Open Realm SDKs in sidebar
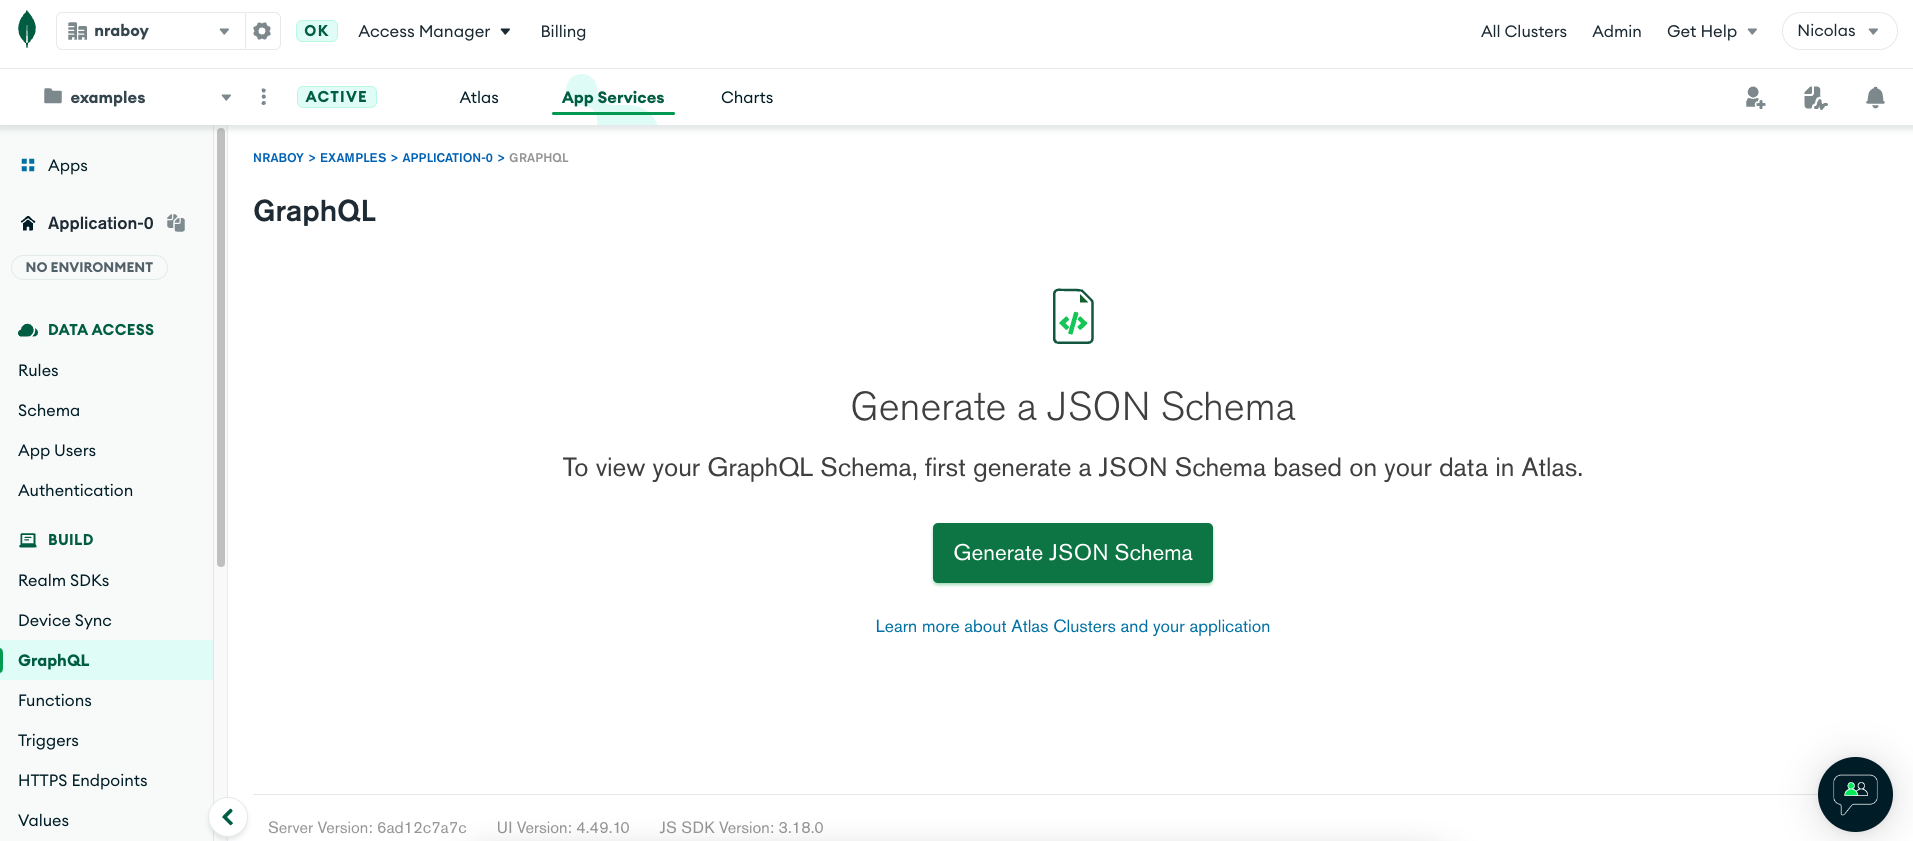 click(63, 580)
